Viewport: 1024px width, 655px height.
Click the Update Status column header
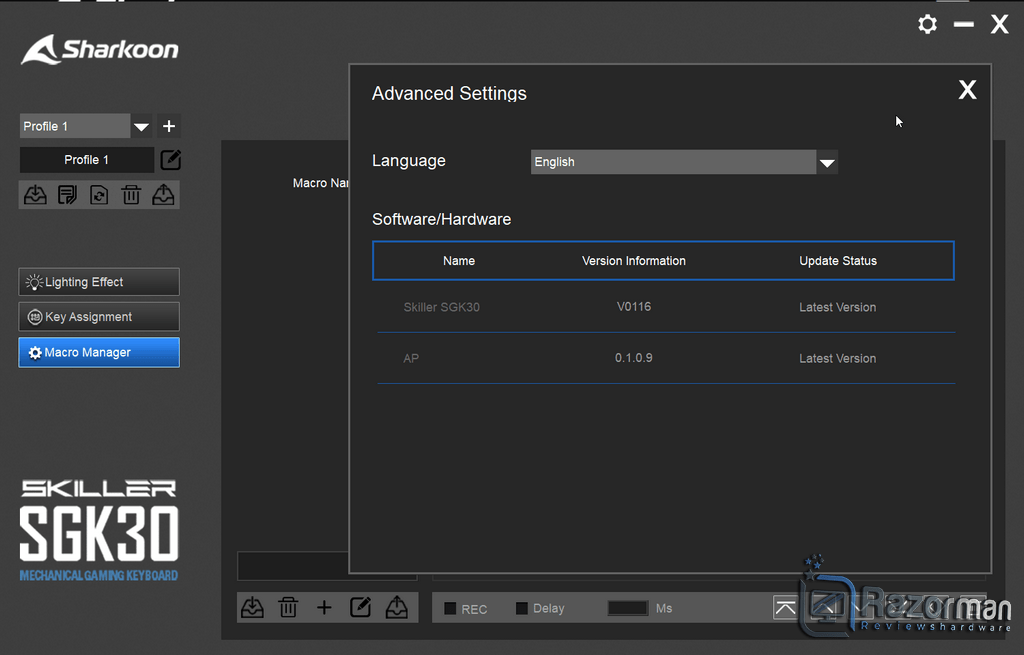(x=838, y=261)
